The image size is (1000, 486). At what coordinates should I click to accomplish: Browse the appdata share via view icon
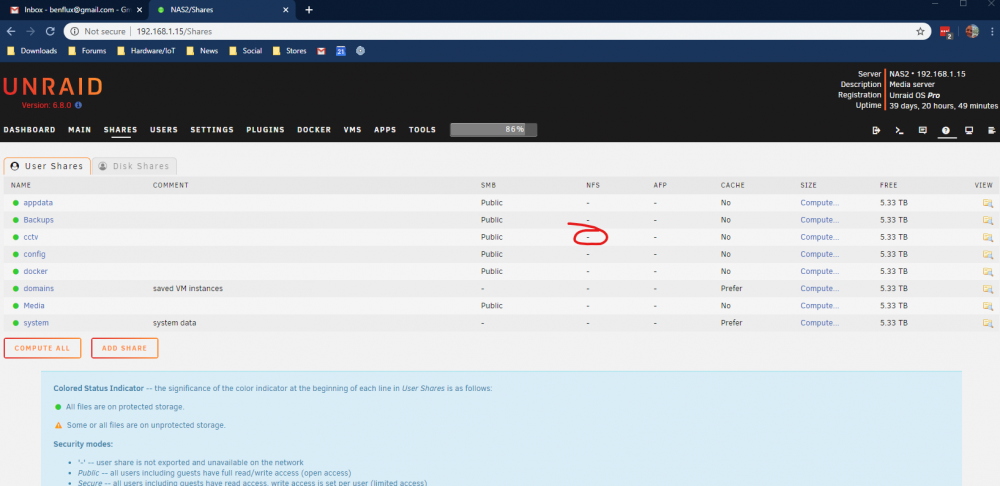point(987,203)
